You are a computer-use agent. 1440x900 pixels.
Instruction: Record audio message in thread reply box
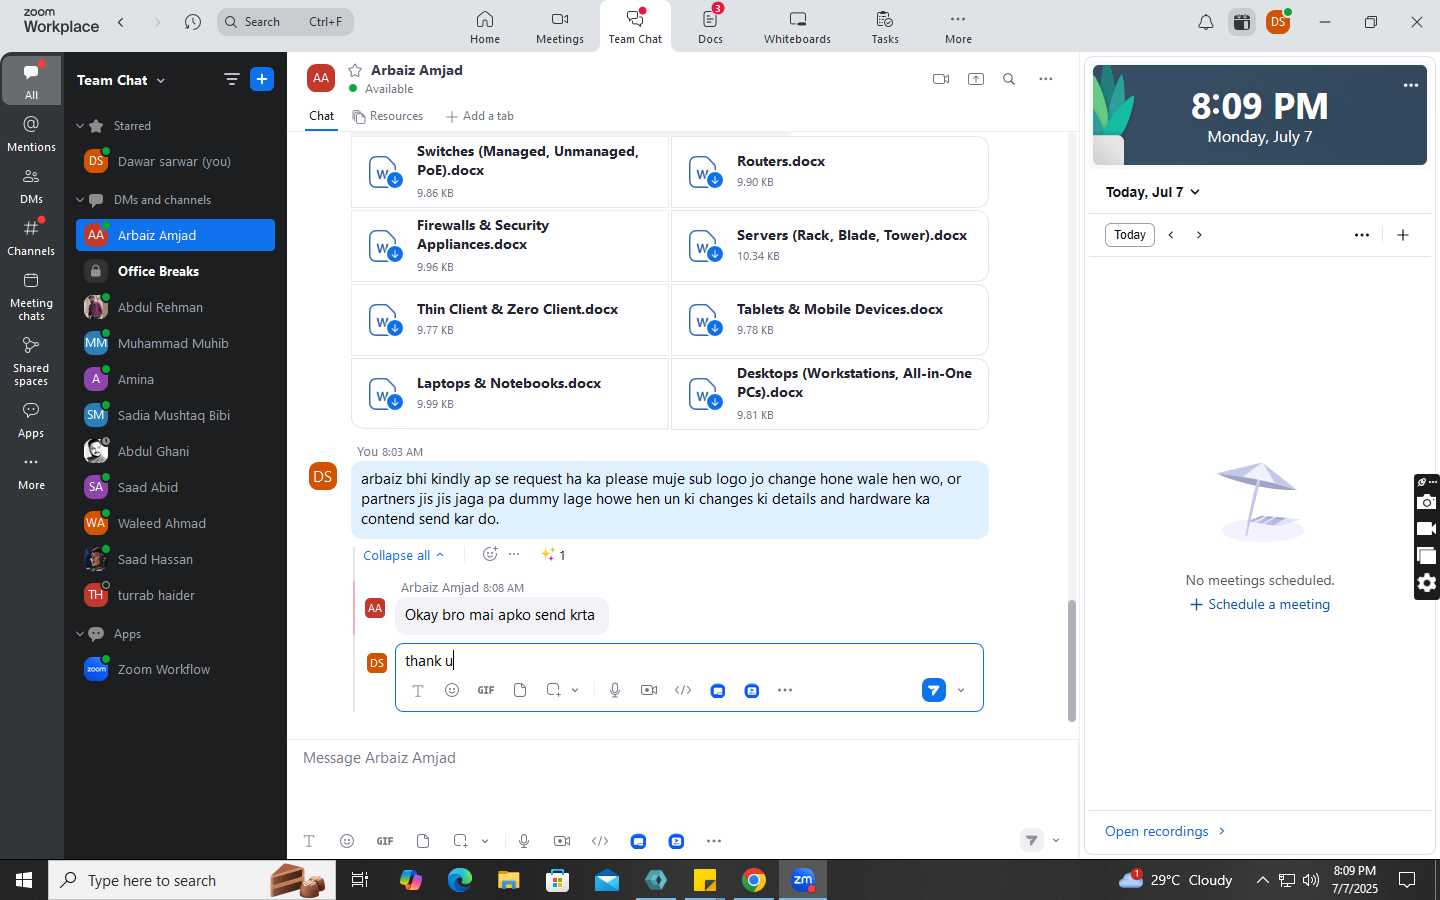[x=615, y=690]
